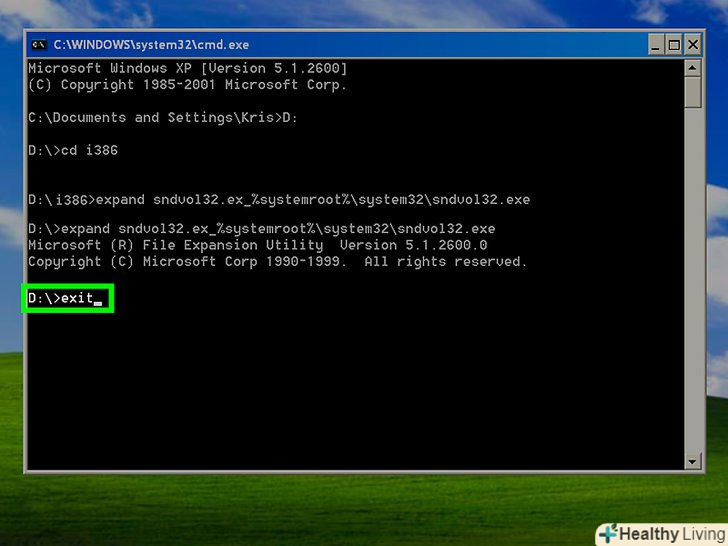Click 'Microsoft (R) File Expansion Utility' line
728x546 pixels.
click(258, 245)
